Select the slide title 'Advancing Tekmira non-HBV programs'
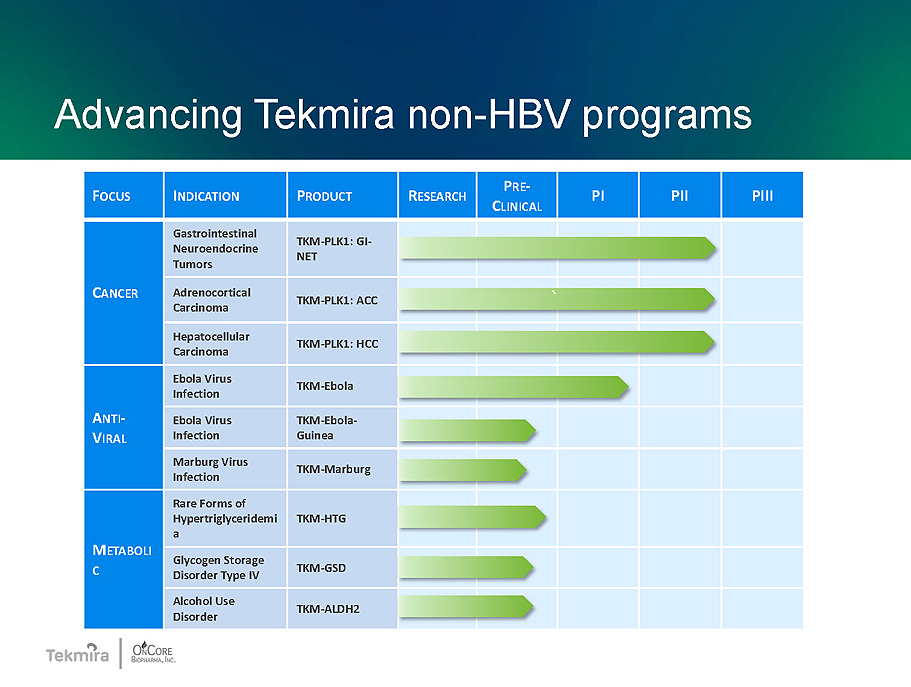This screenshot has width=911, height=687. click(403, 115)
